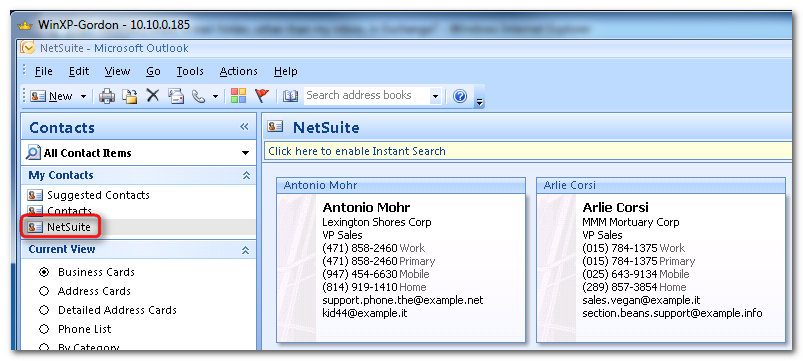
Task: Select the By Category view radio
Action: tap(44, 347)
